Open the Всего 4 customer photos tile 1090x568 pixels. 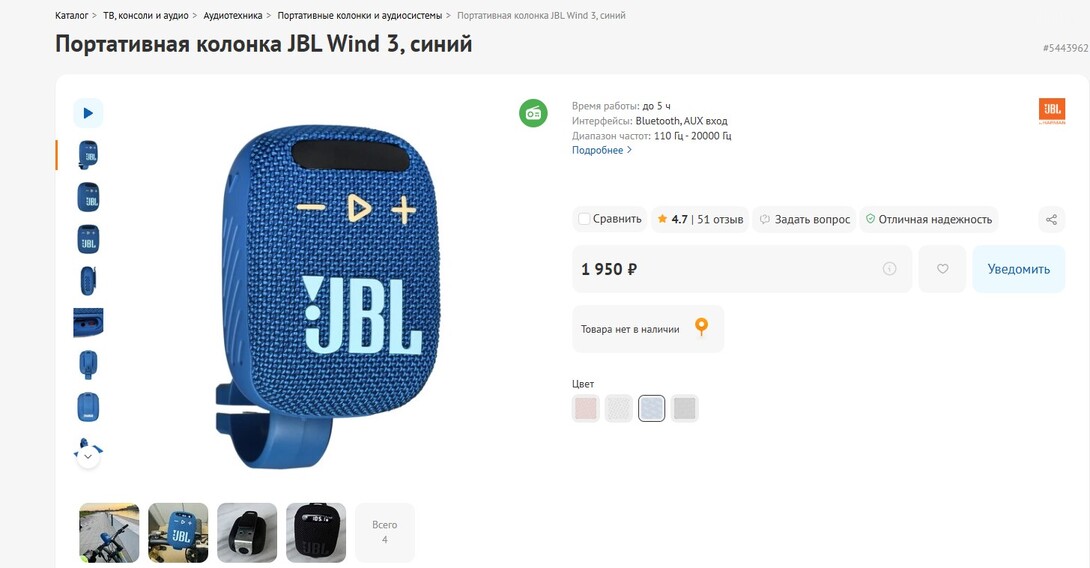tap(384, 533)
